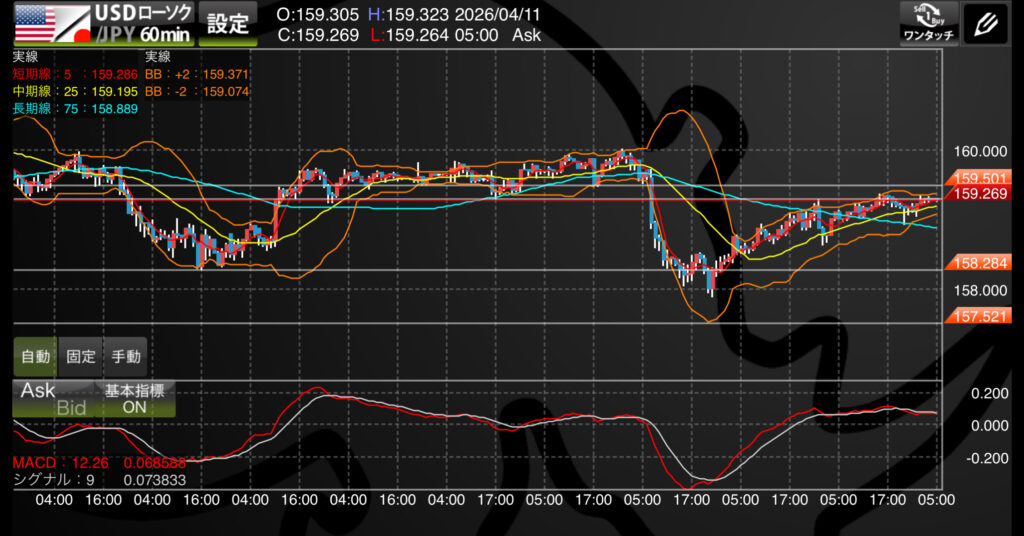Screen dimensions: 1024x536
Task: Tap the 160.000 price axis label
Action: (978, 152)
